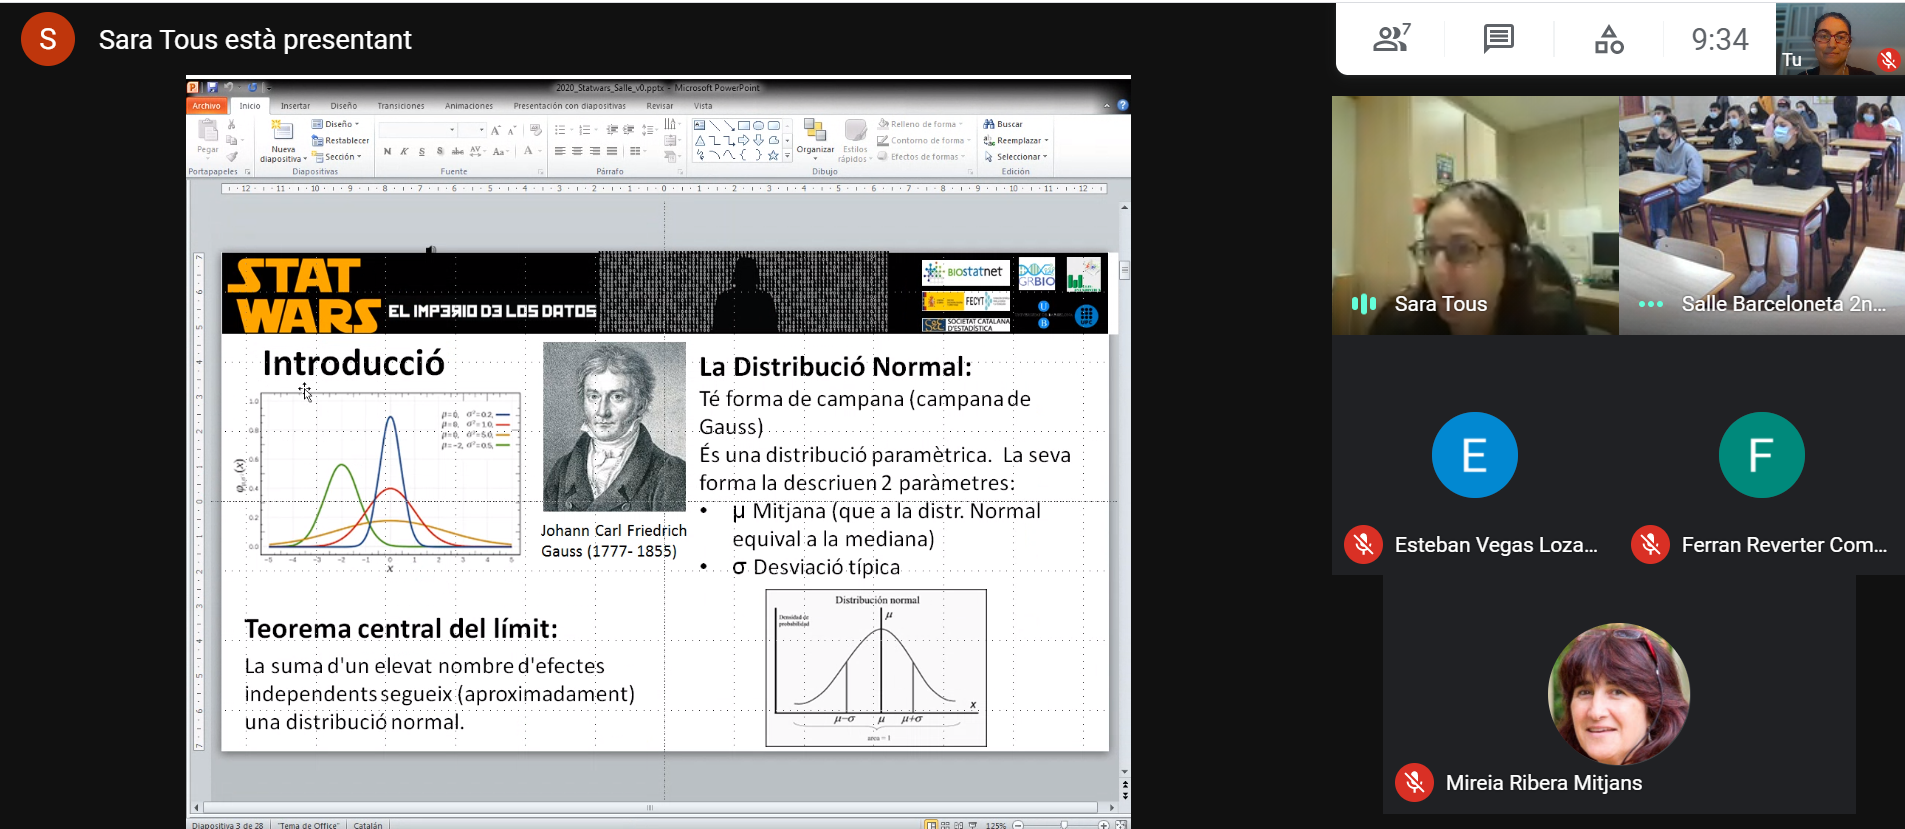
Task: Open the participants list in Meet
Action: (x=1391, y=39)
